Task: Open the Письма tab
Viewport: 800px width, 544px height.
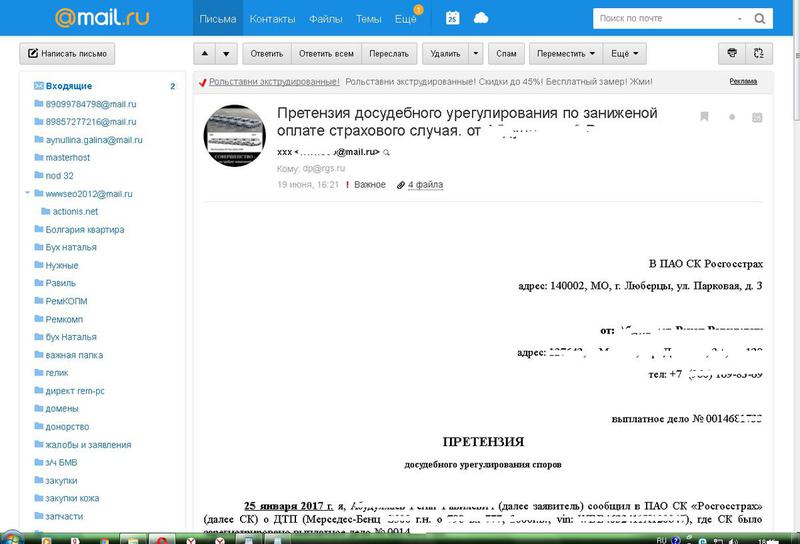Action: (218, 19)
